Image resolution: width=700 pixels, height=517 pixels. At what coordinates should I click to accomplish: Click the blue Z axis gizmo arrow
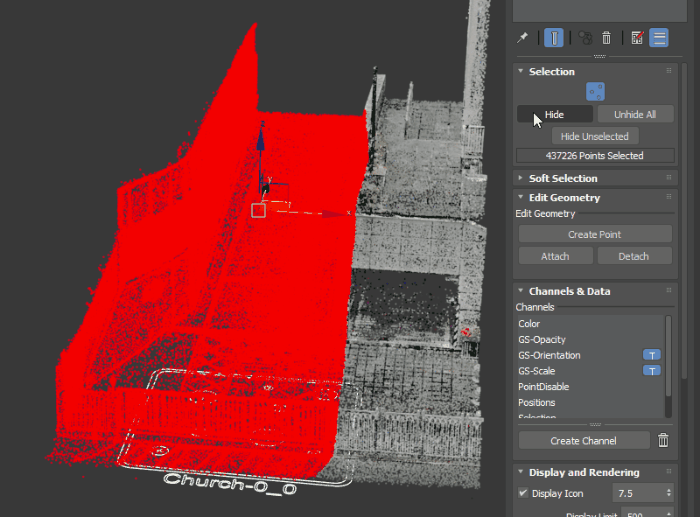(261, 139)
